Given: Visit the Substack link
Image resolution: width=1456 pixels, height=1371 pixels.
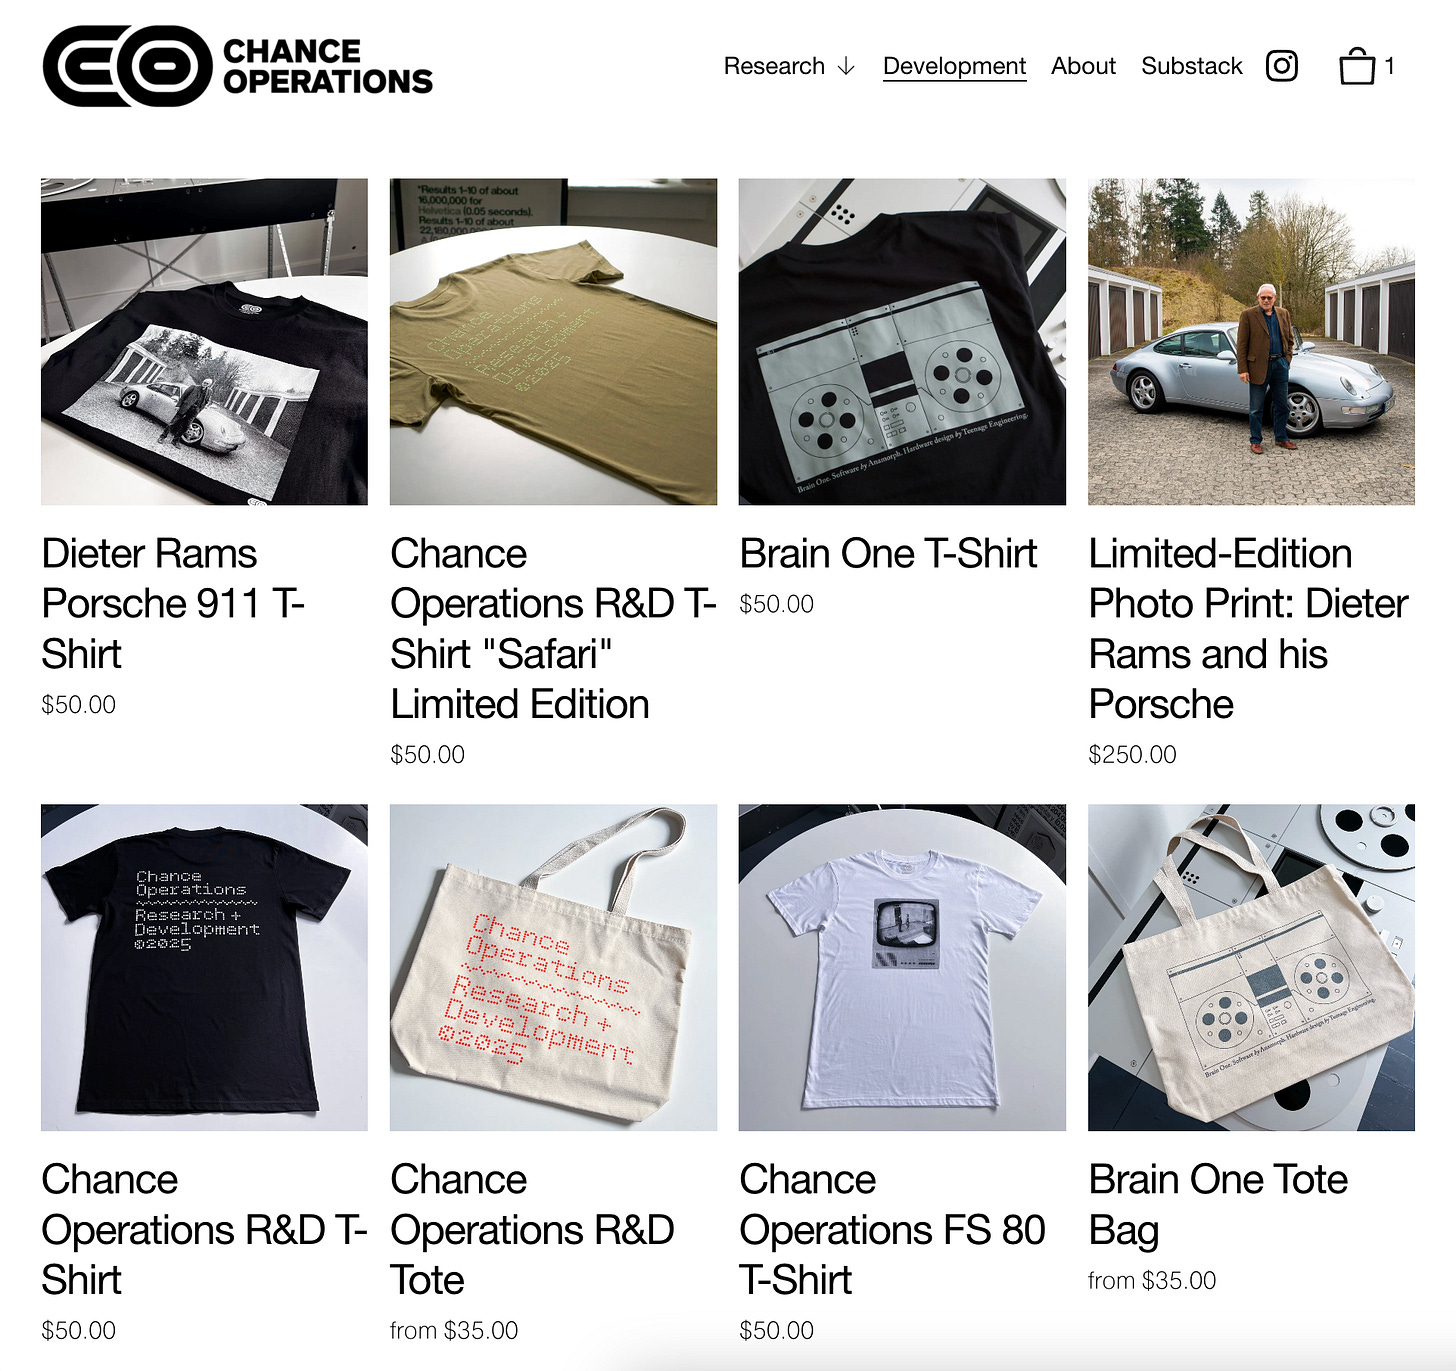Looking at the screenshot, I should pyautogui.click(x=1191, y=66).
